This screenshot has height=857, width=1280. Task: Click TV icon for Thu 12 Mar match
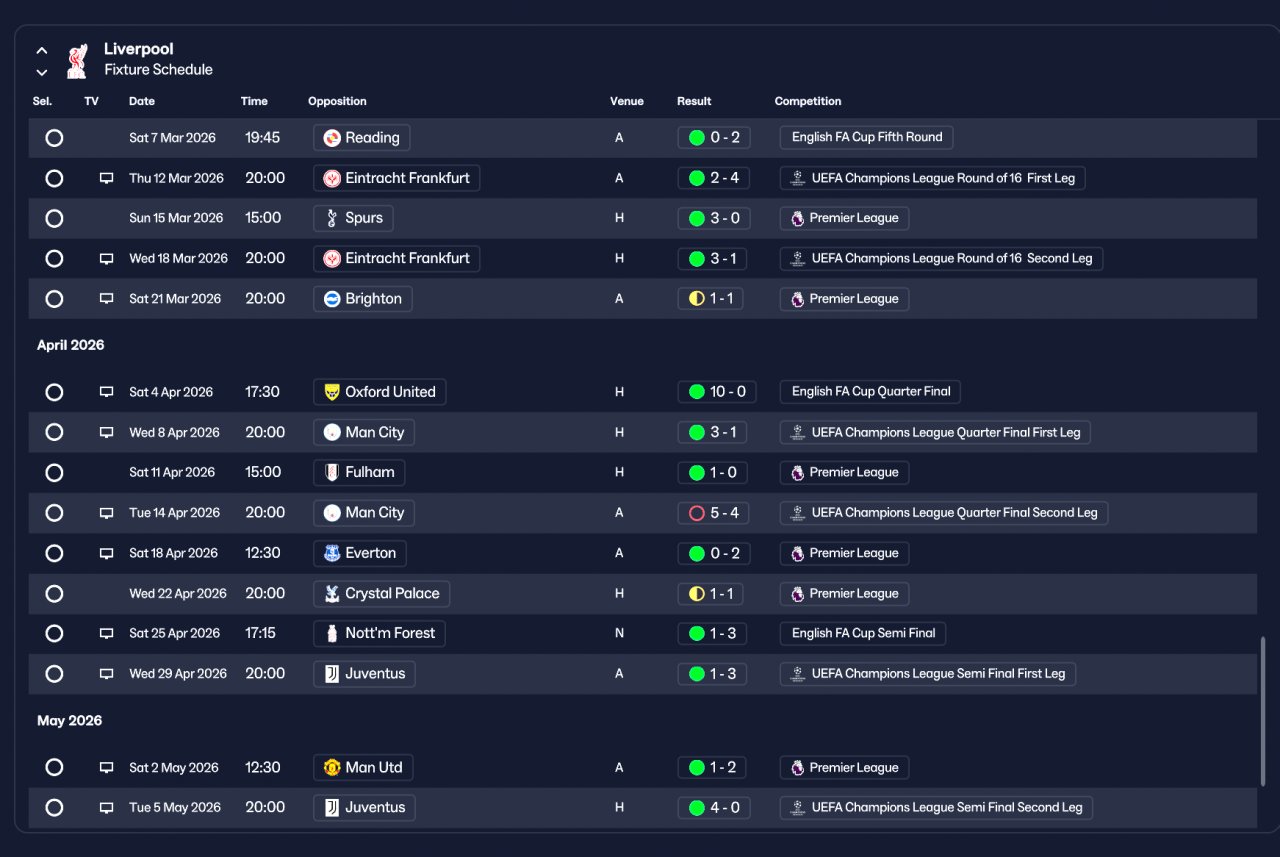coord(106,178)
